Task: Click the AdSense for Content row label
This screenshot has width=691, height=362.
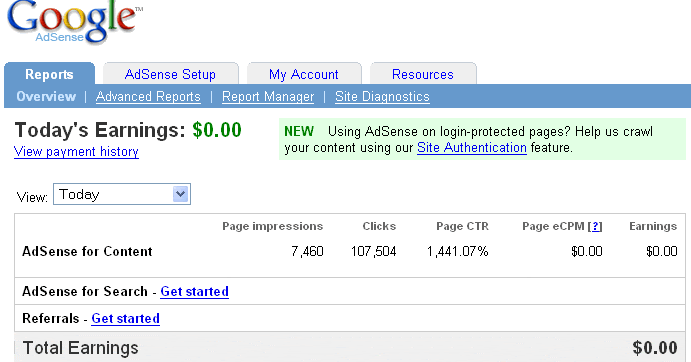Action: point(87,251)
